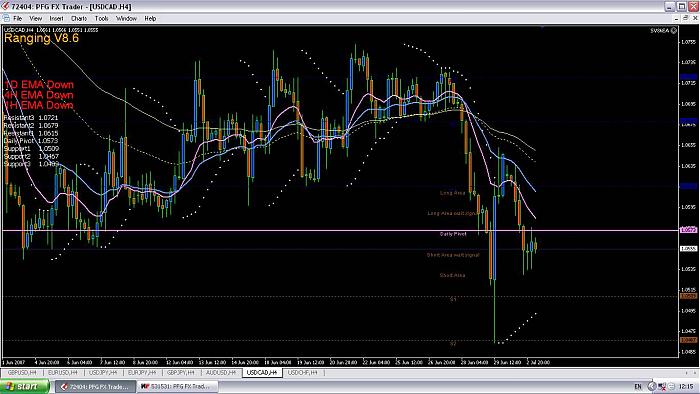Screen dimensions: 700x394
Task: Click the '1H EMA Down' indicator text
Action: pos(39,105)
